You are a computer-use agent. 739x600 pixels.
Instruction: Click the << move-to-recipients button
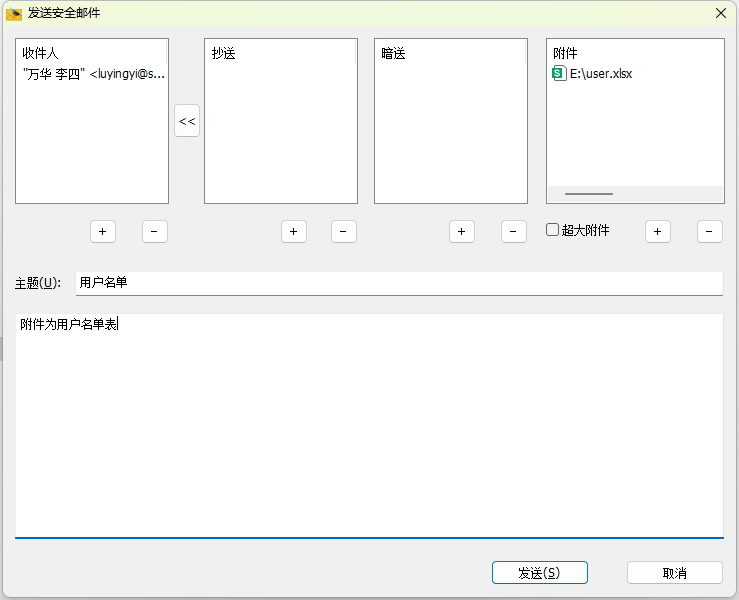point(187,121)
